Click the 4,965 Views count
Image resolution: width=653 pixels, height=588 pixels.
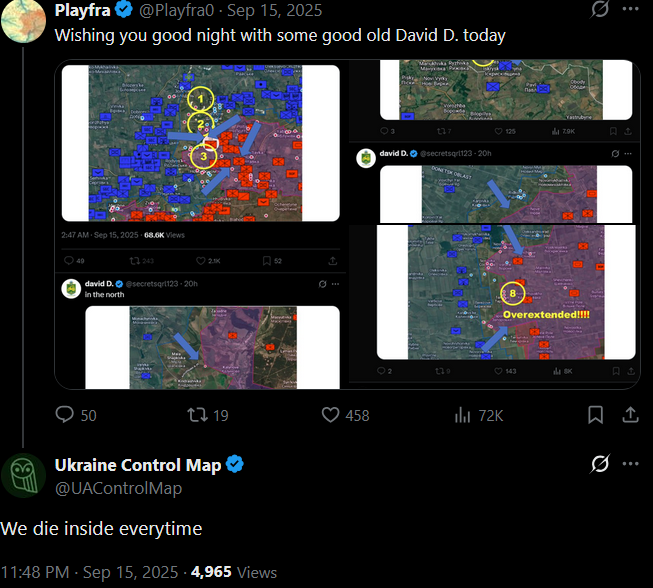coord(234,572)
